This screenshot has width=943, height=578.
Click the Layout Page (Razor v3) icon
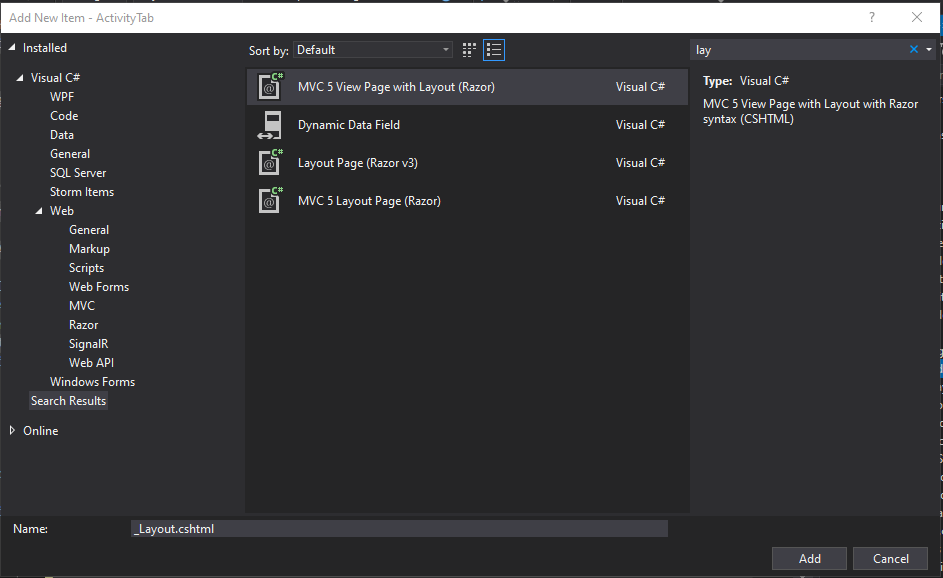(x=270, y=163)
